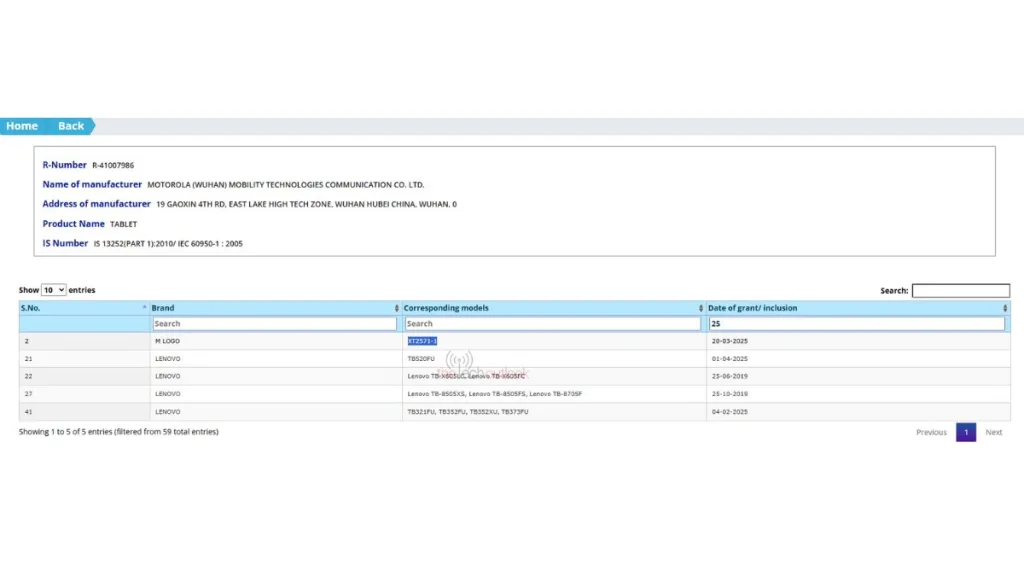Image resolution: width=1024 pixels, height=576 pixels.
Task: Click the Brand column search filter box
Action: (x=275, y=324)
